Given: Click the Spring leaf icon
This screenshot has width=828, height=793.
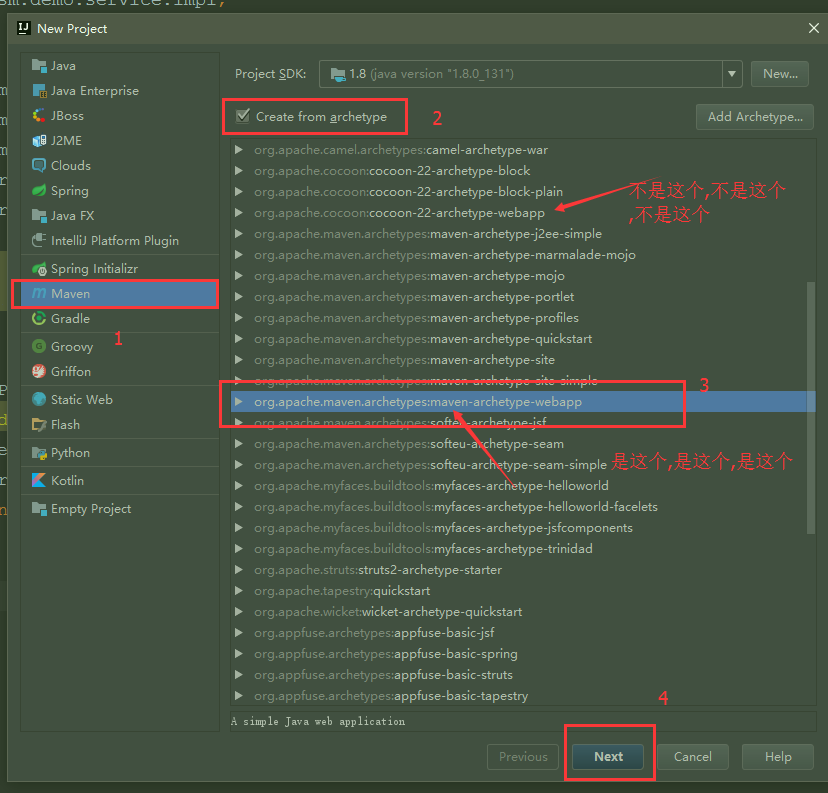Looking at the screenshot, I should (39, 191).
